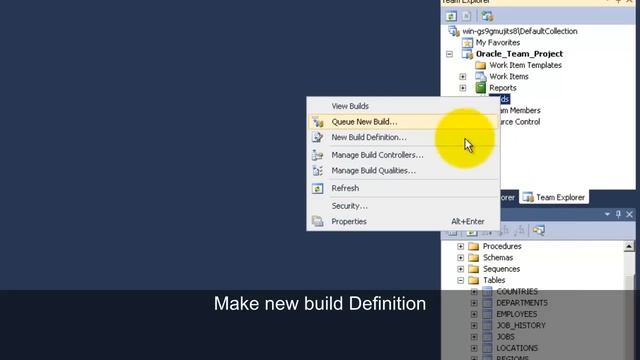Expand Procedures folder

(x=460, y=247)
